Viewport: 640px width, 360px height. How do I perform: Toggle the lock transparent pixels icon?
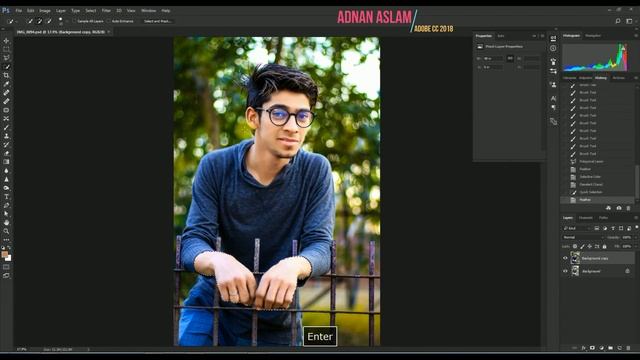tap(575, 247)
